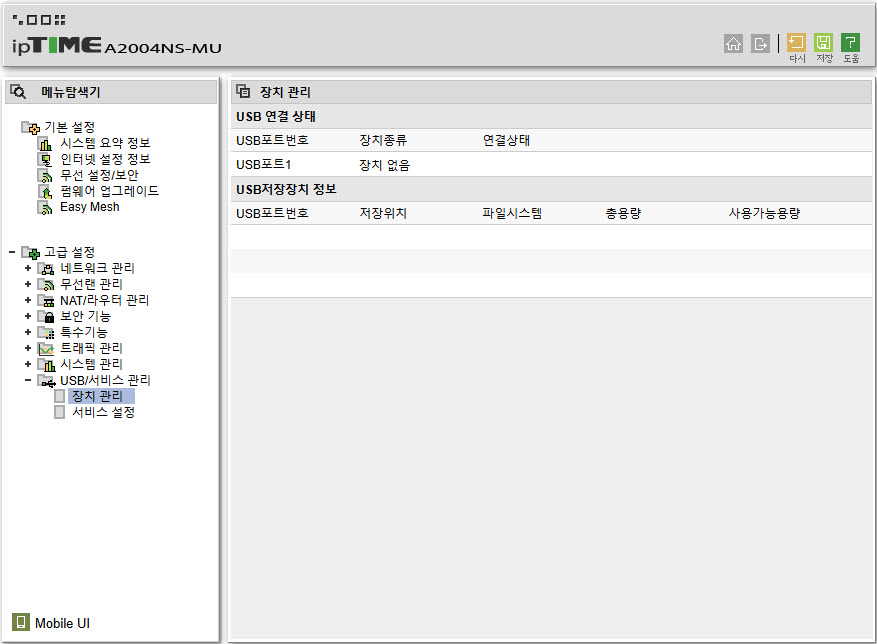Click the 고급 설정 folder icon
877x644 pixels.
point(30,253)
